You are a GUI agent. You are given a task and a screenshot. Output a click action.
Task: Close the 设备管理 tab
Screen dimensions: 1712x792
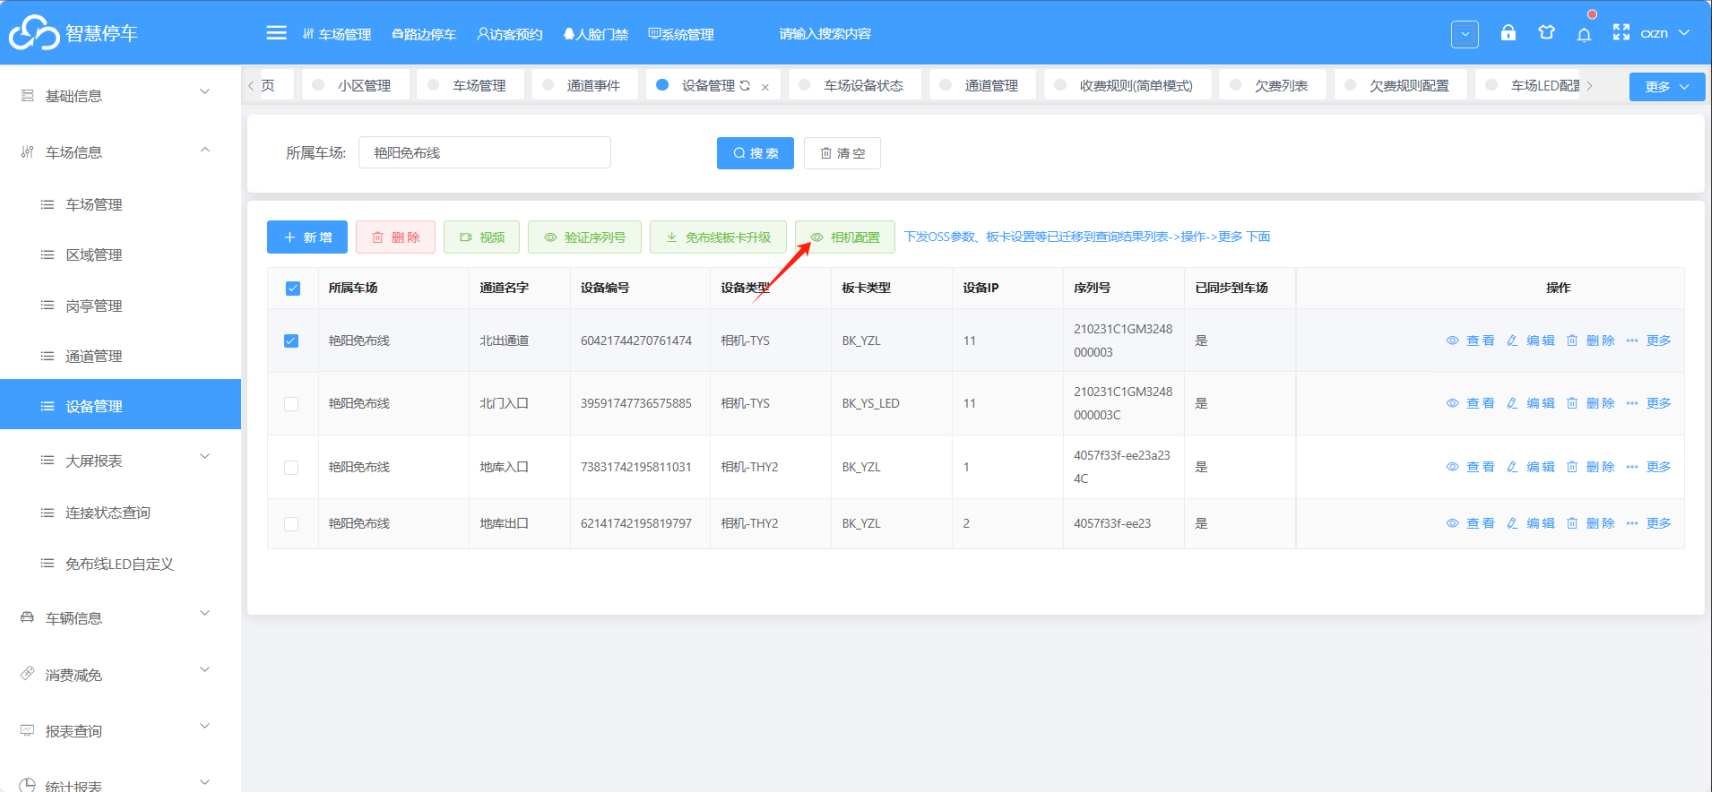[x=765, y=87]
